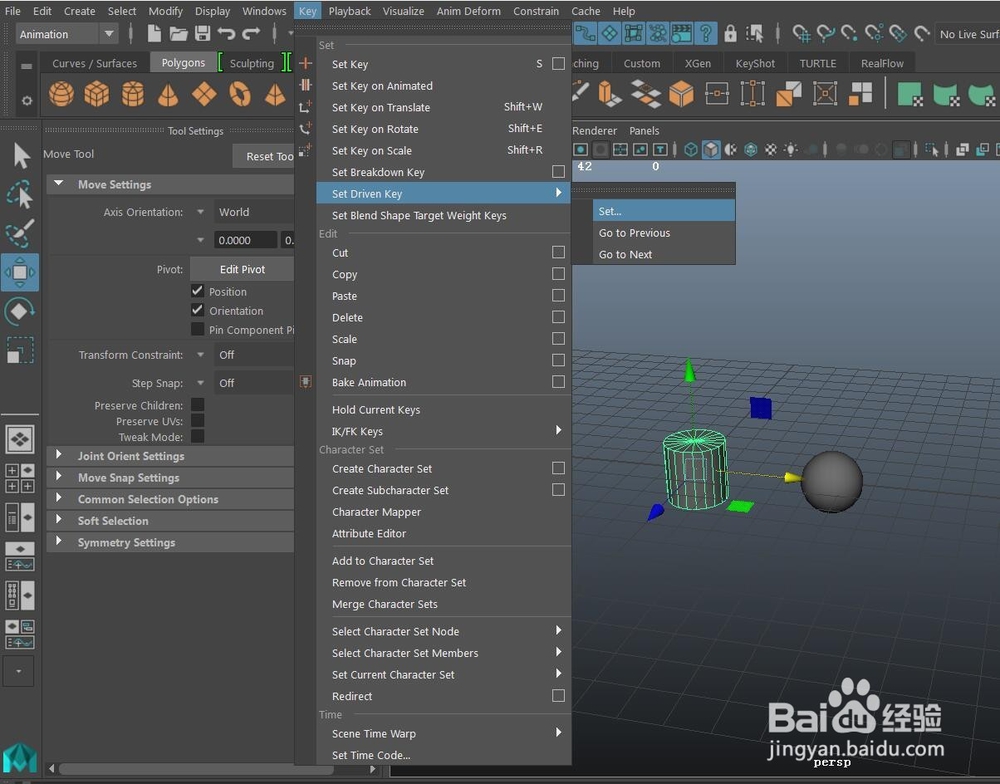Open Scene Time Warp submenu
1000x784 pixels.
pyautogui.click(x=444, y=734)
